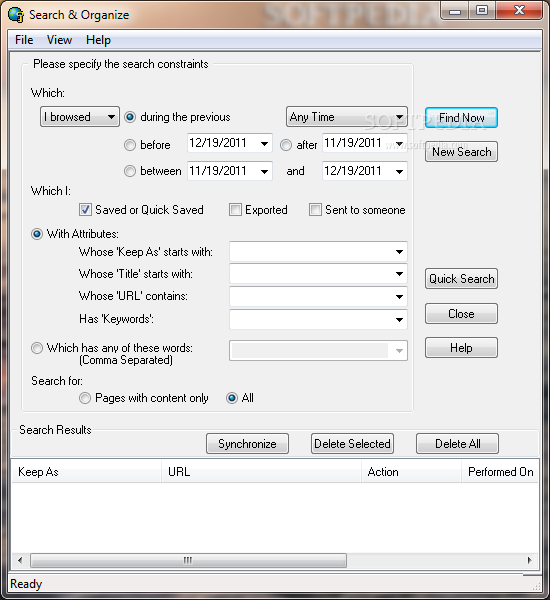Click the Close button in the right panel
The image size is (550, 600).
pyautogui.click(x=461, y=314)
